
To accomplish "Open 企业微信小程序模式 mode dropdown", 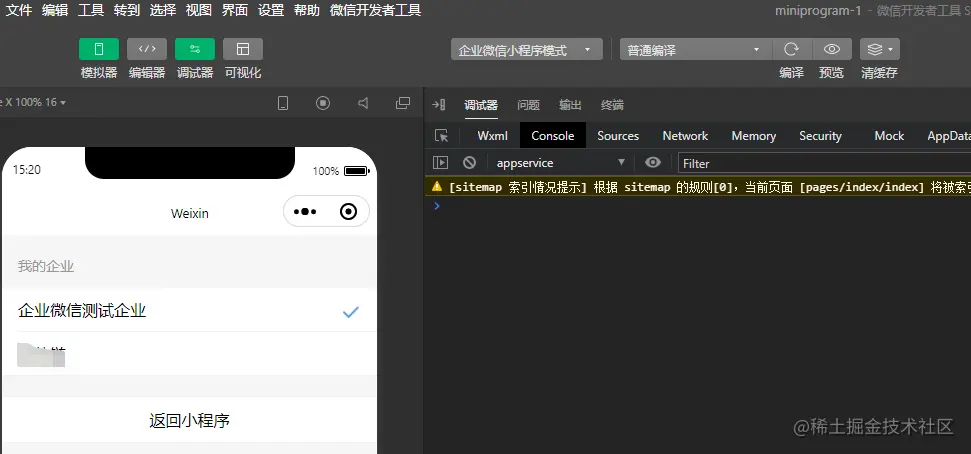I will pos(526,50).
